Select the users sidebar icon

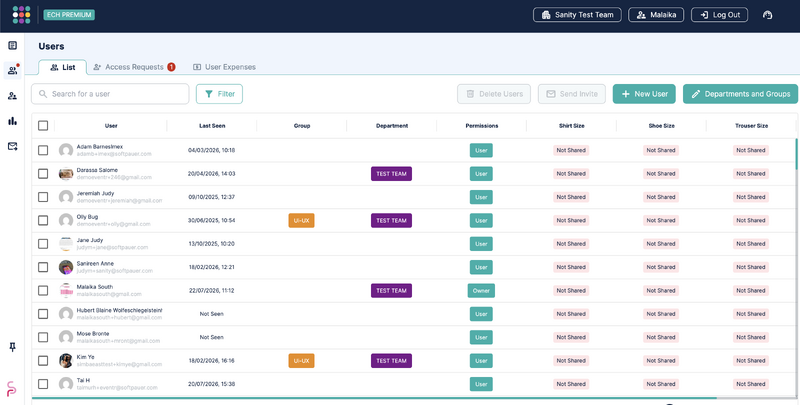point(13,70)
